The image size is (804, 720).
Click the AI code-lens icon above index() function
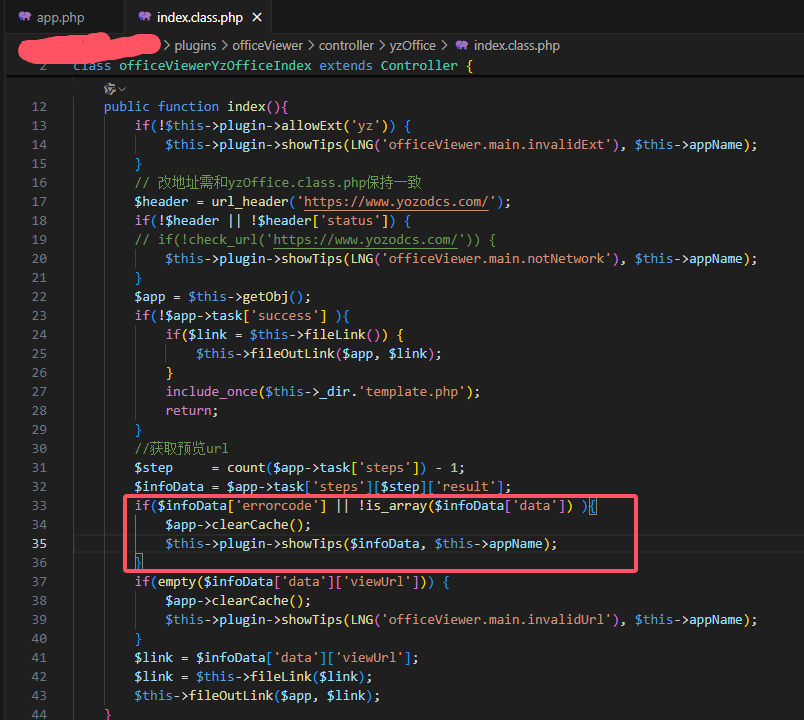click(x=114, y=89)
